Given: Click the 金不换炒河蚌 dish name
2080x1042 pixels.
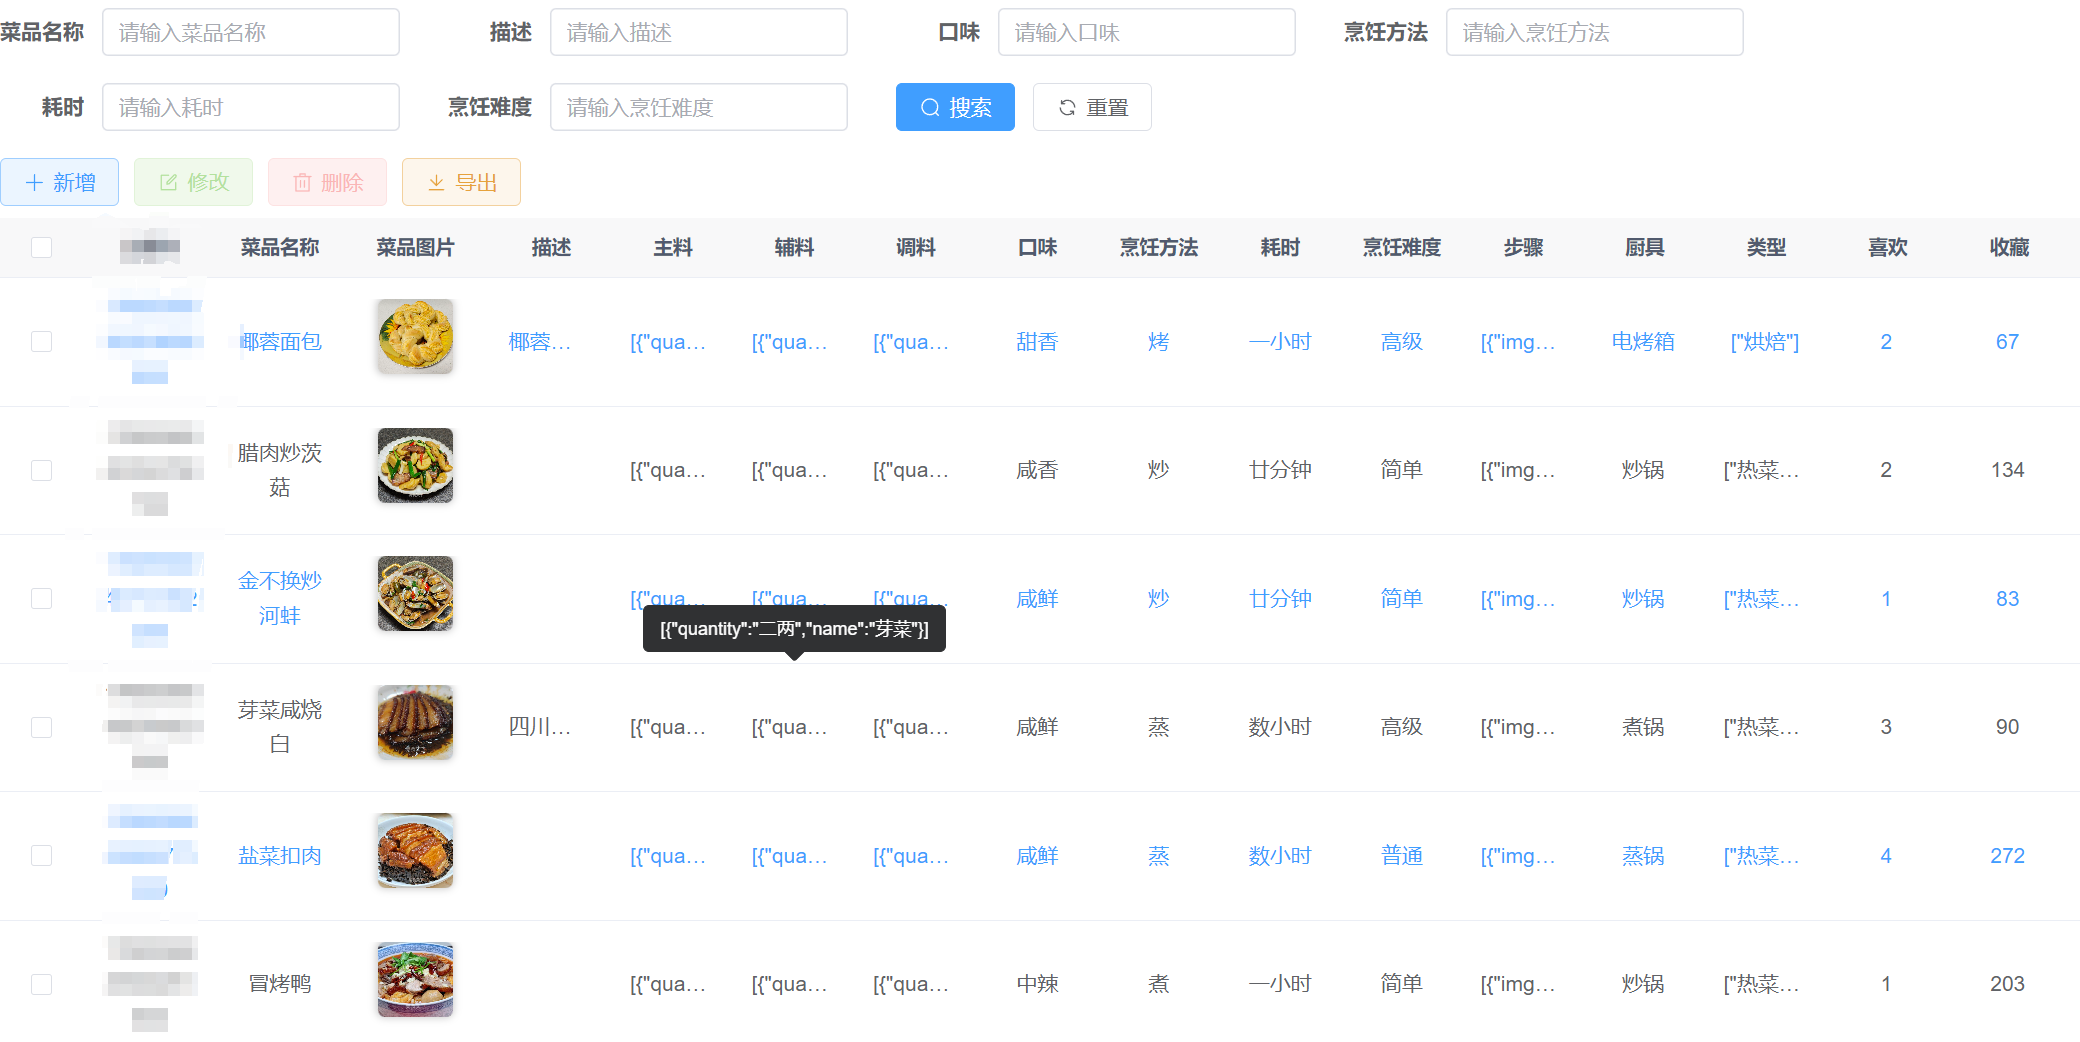Looking at the screenshot, I should click(280, 598).
